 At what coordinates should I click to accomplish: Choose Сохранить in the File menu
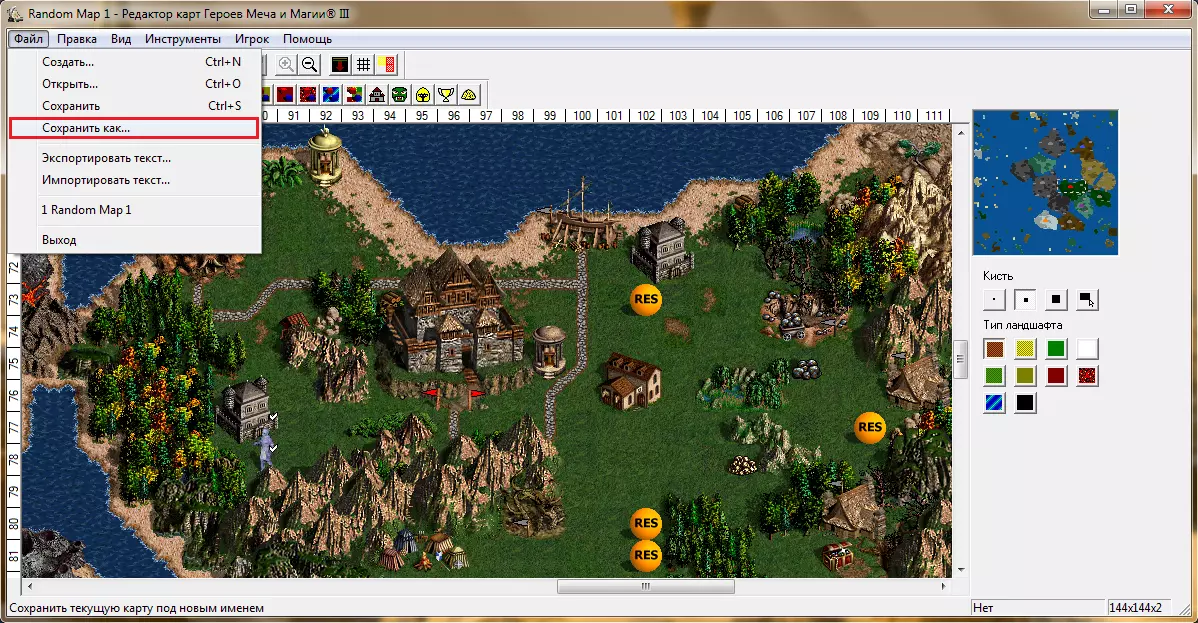(134, 106)
